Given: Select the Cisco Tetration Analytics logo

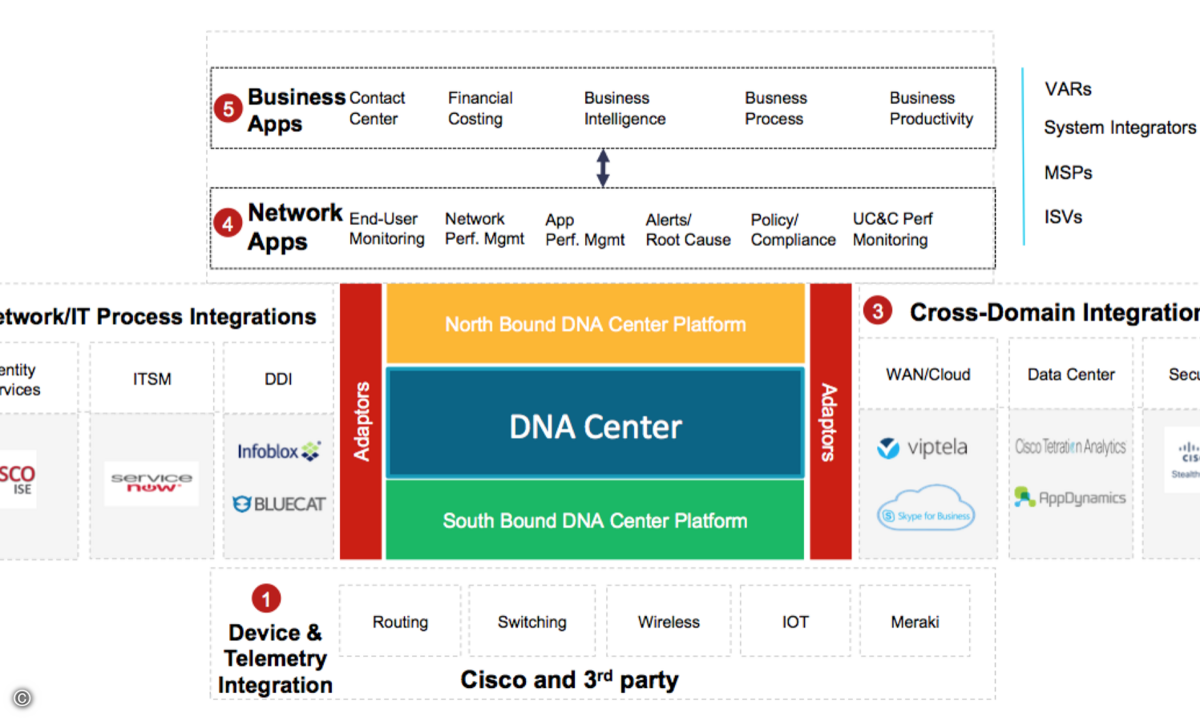Looking at the screenshot, I should (1070, 447).
